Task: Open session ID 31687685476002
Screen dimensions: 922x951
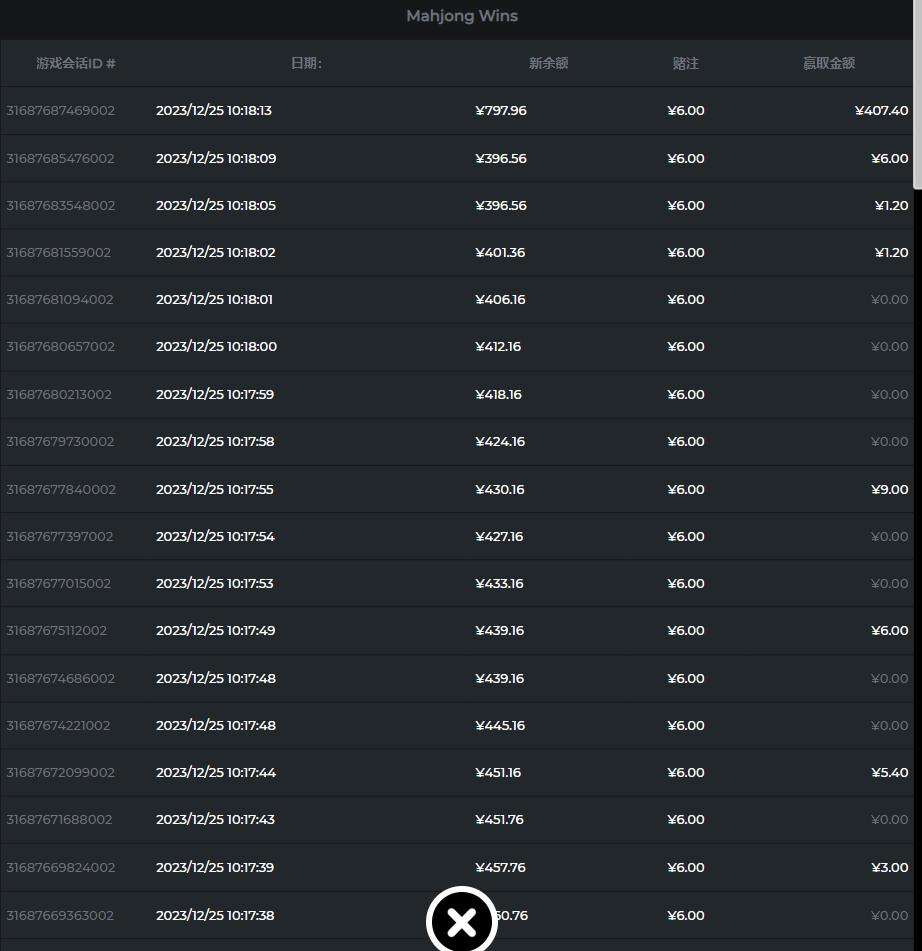Action: (61, 158)
